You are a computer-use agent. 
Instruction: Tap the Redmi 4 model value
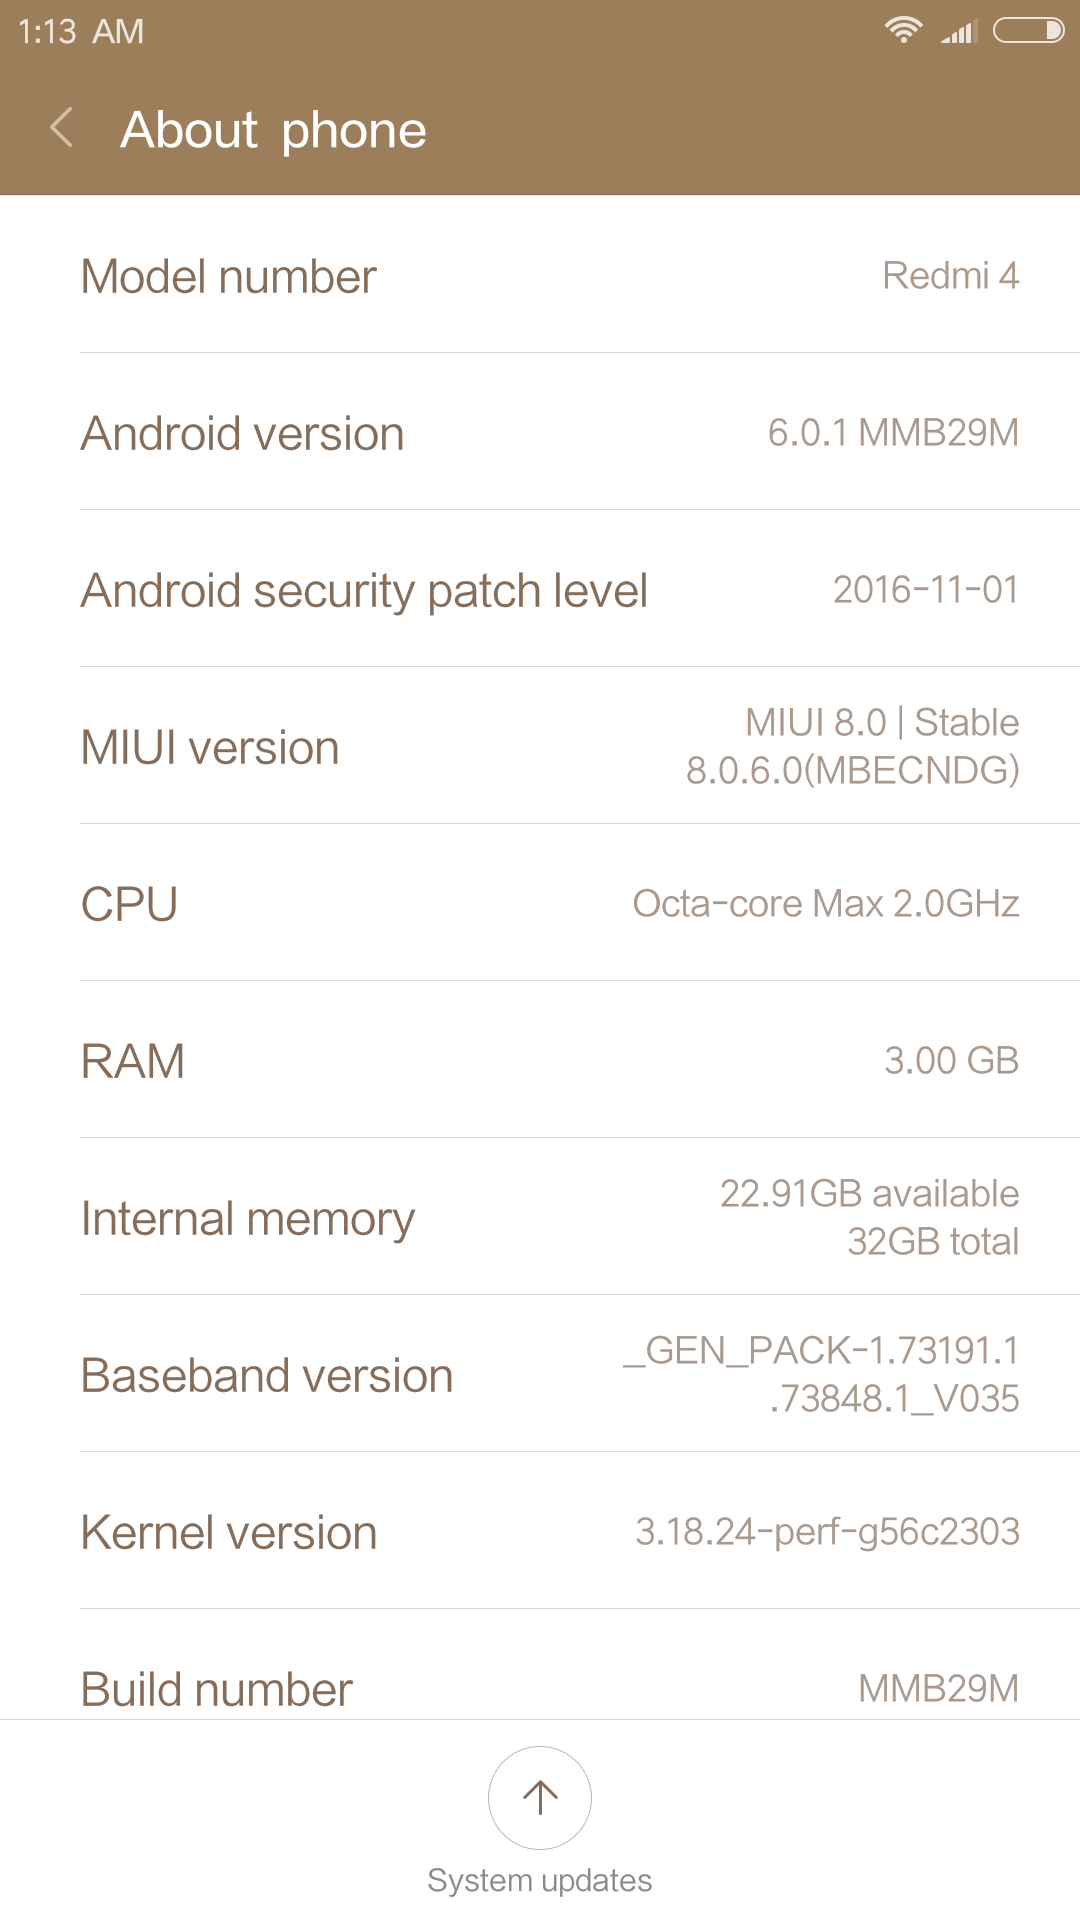pyautogui.click(x=950, y=276)
